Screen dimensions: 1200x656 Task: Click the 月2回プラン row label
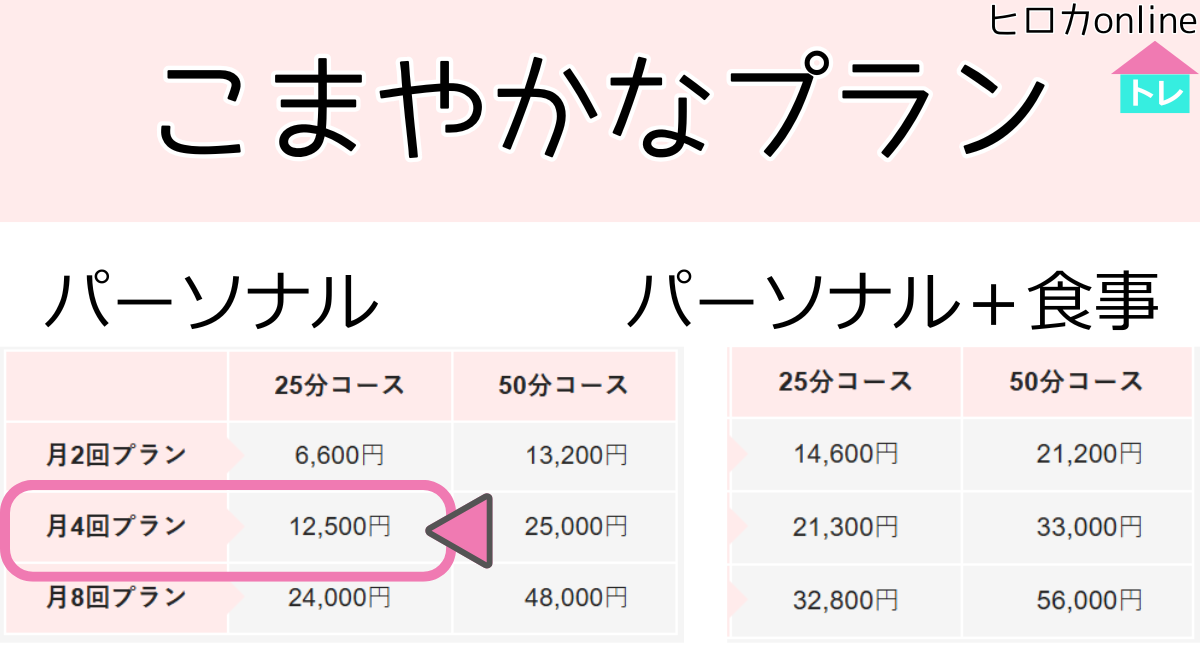pyautogui.click(x=116, y=455)
